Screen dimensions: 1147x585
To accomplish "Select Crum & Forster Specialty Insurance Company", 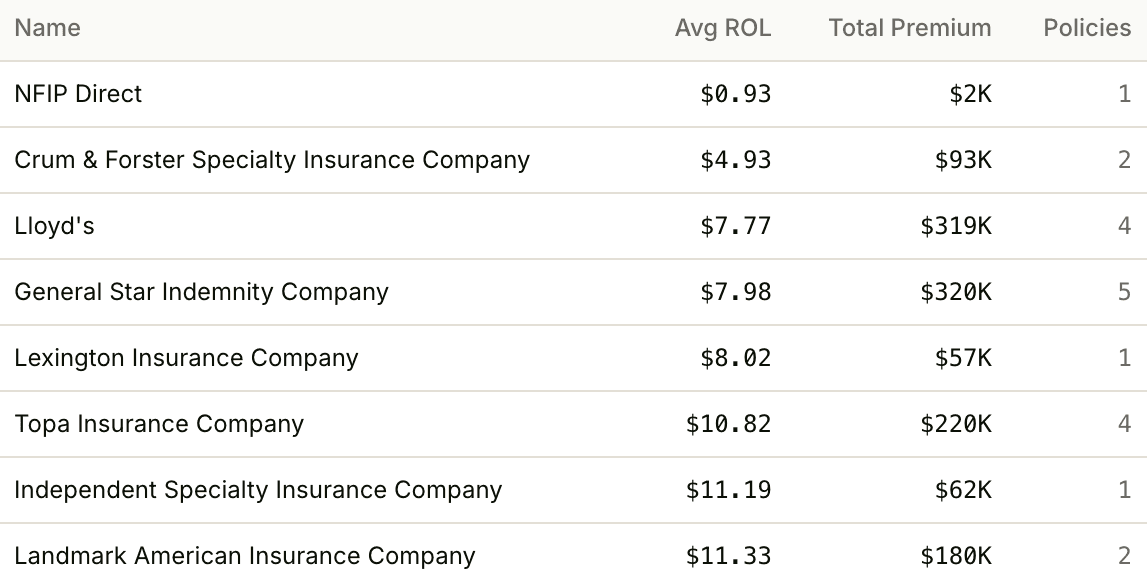I will pyautogui.click(x=574, y=160).
